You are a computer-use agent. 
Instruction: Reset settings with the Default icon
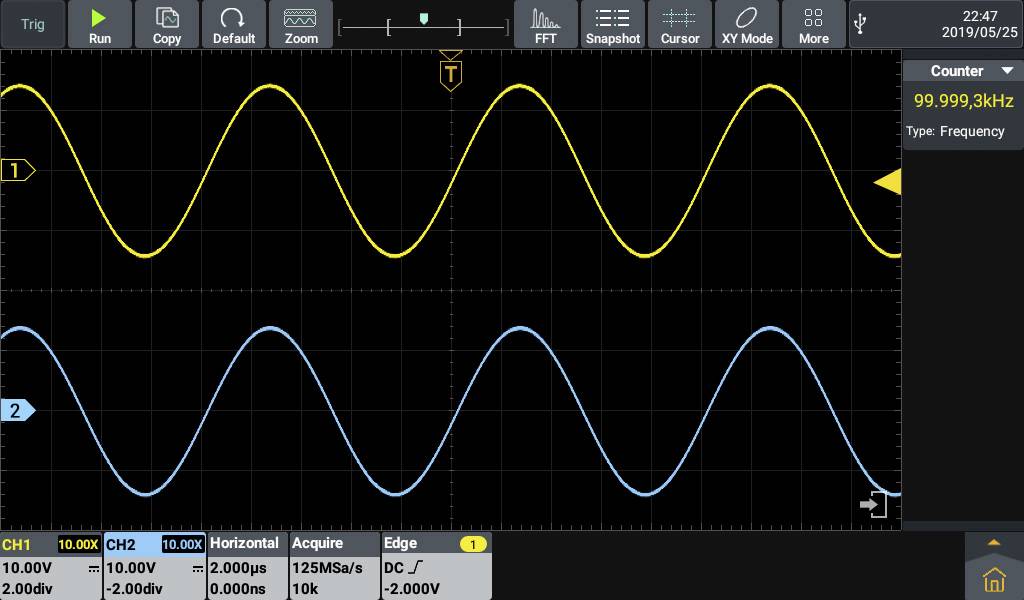(234, 25)
